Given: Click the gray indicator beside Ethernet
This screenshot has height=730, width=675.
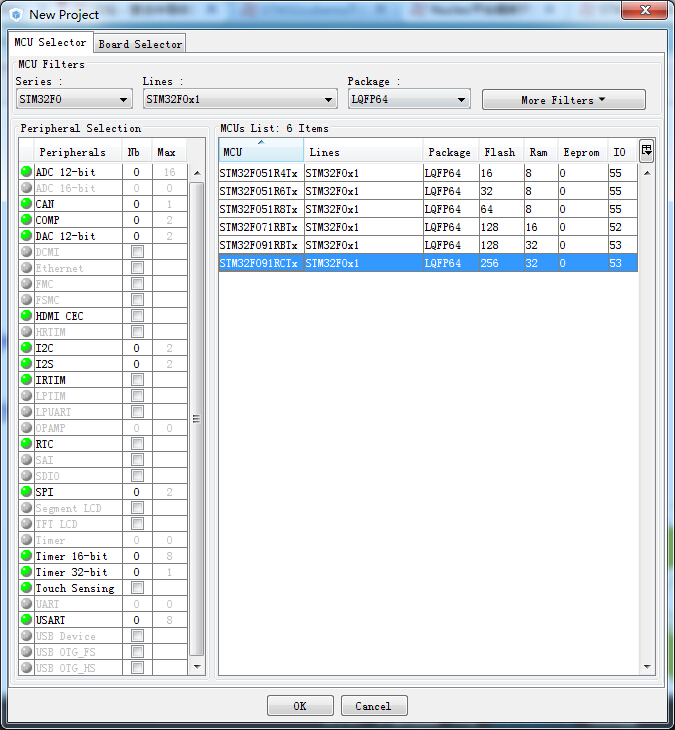Looking at the screenshot, I should [x=27, y=267].
